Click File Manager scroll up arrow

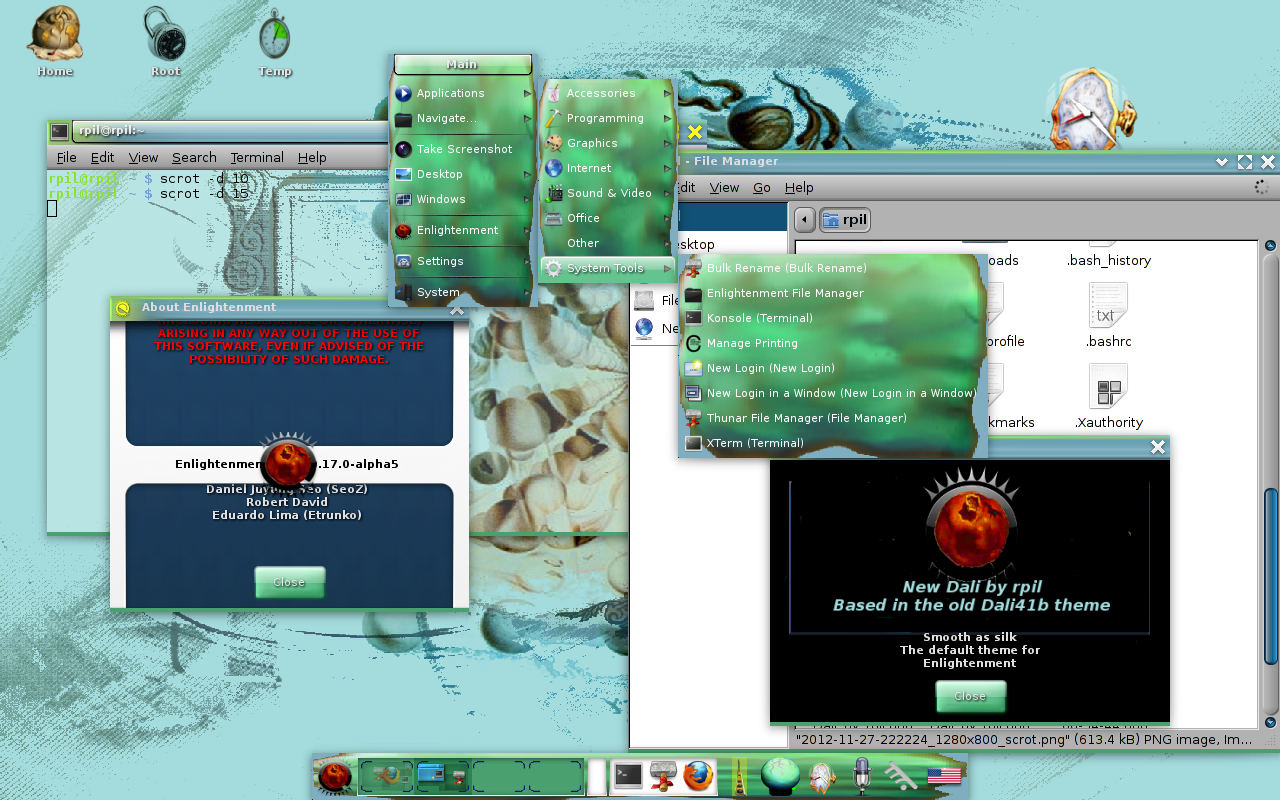pos(1270,246)
